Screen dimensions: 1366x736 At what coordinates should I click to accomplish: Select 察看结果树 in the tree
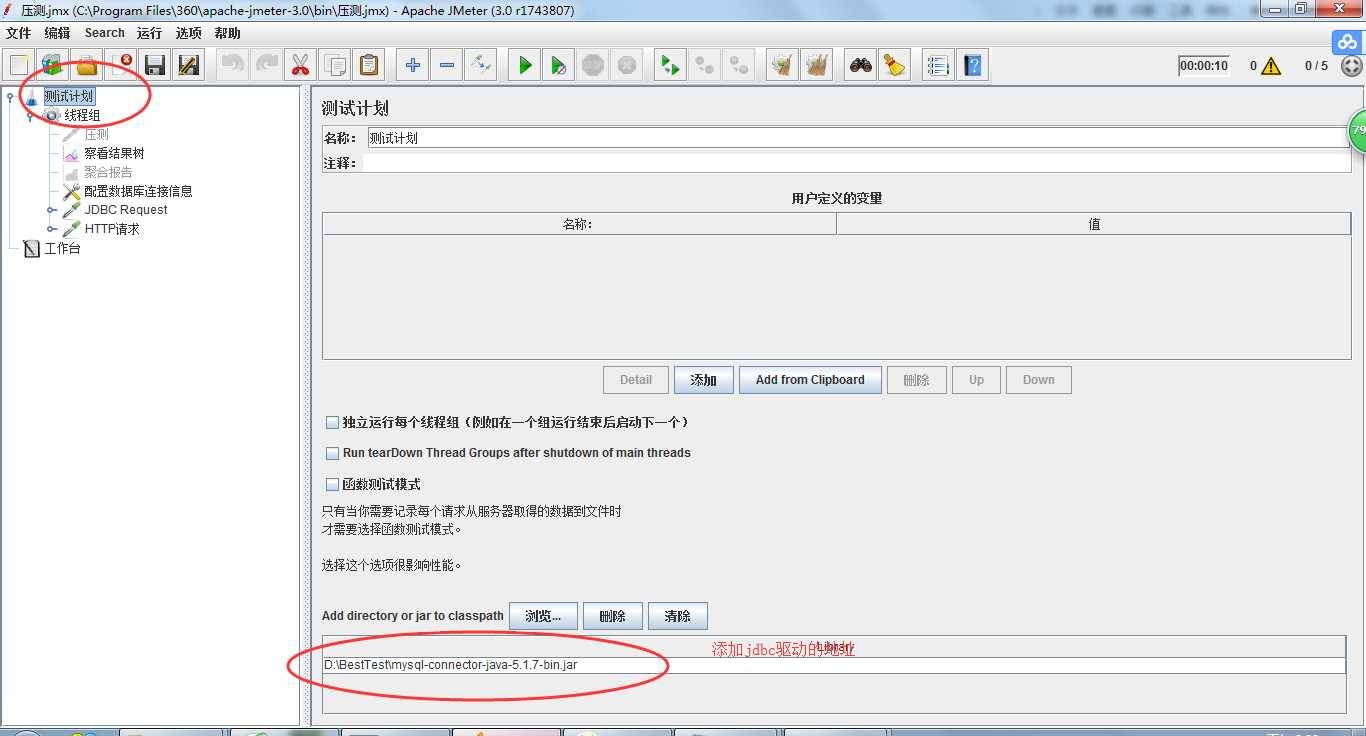click(114, 154)
